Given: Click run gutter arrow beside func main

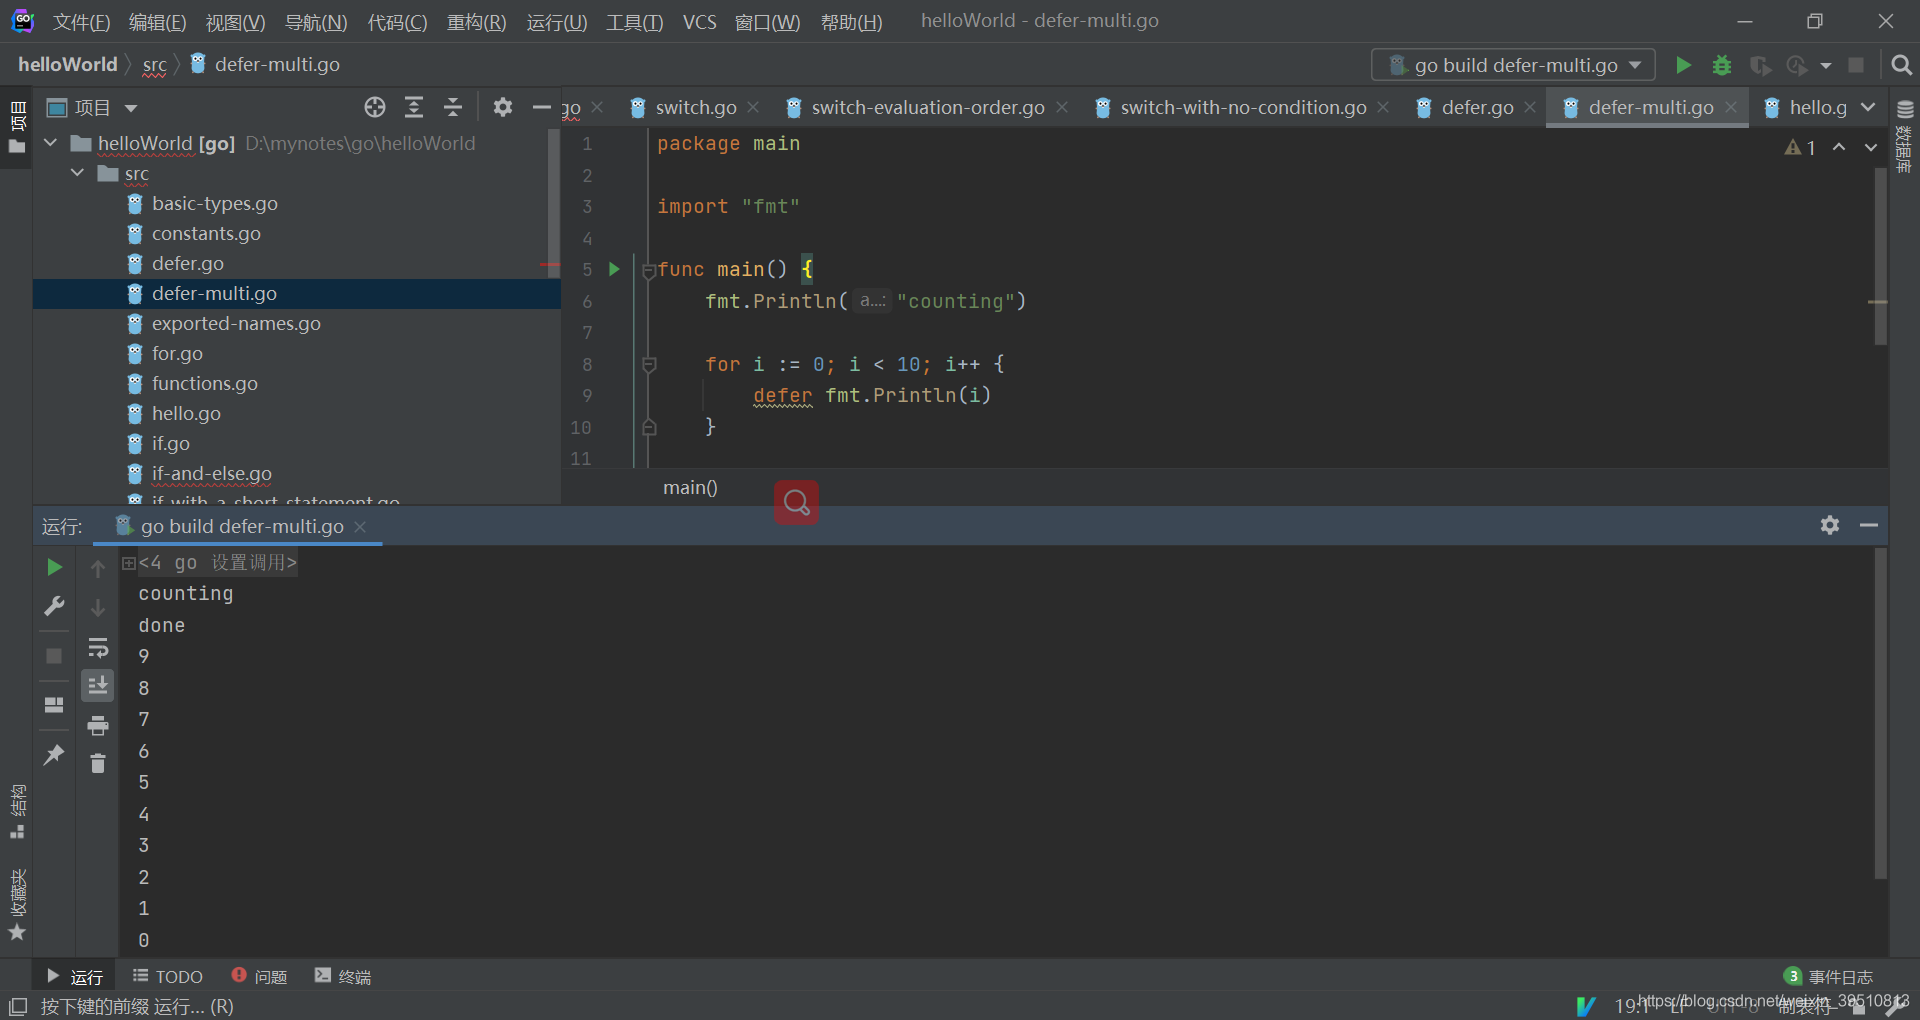Looking at the screenshot, I should pyautogui.click(x=614, y=269).
